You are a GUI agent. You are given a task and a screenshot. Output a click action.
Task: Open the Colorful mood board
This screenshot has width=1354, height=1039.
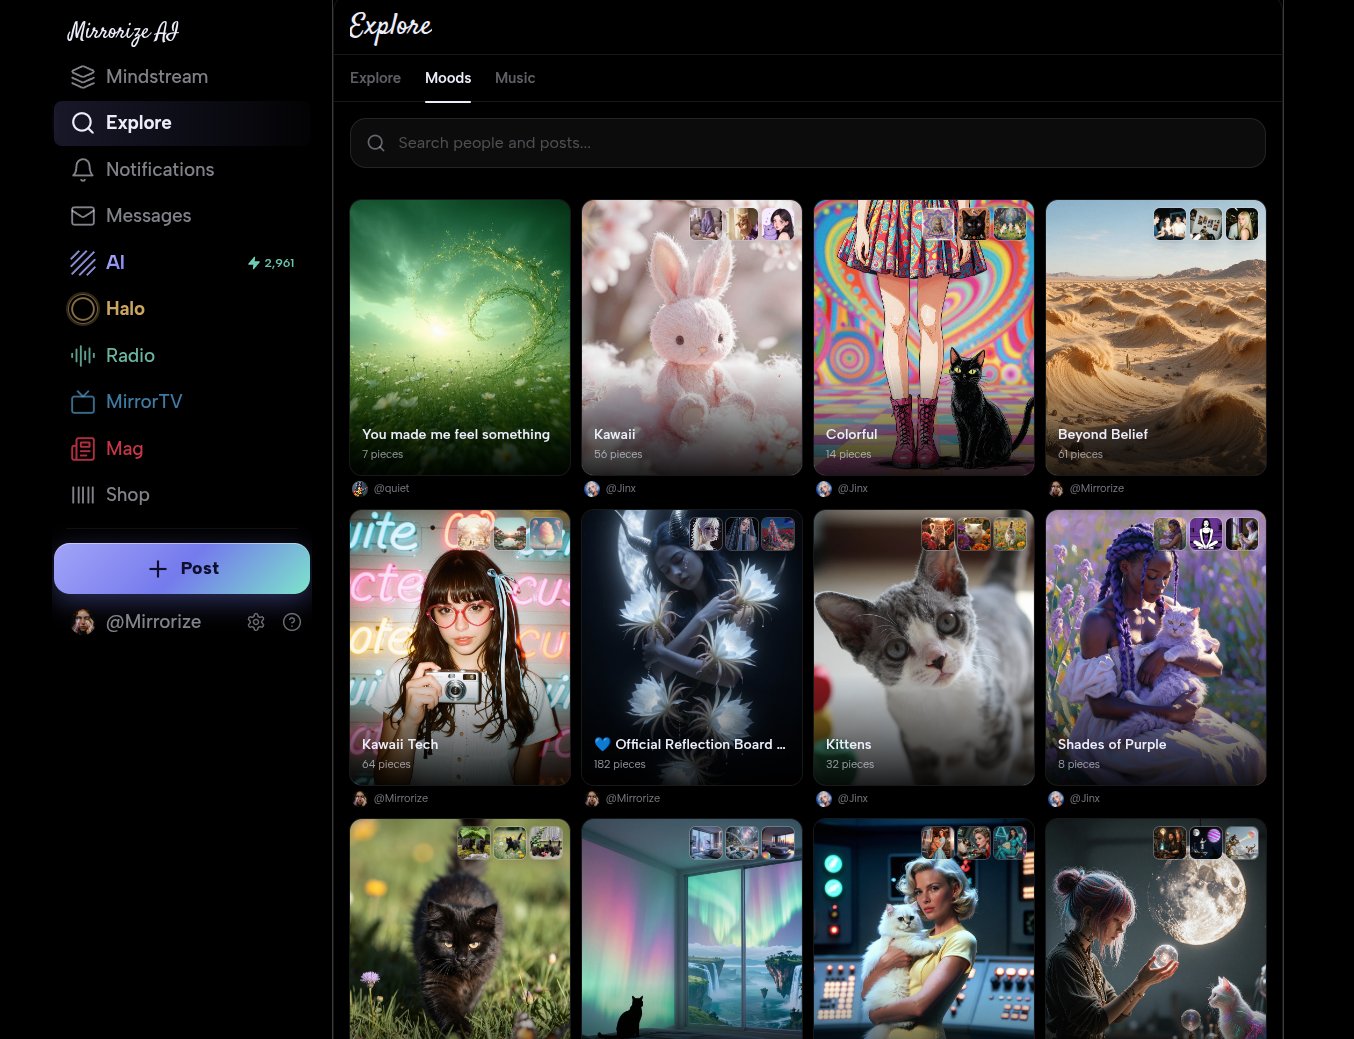pos(924,337)
